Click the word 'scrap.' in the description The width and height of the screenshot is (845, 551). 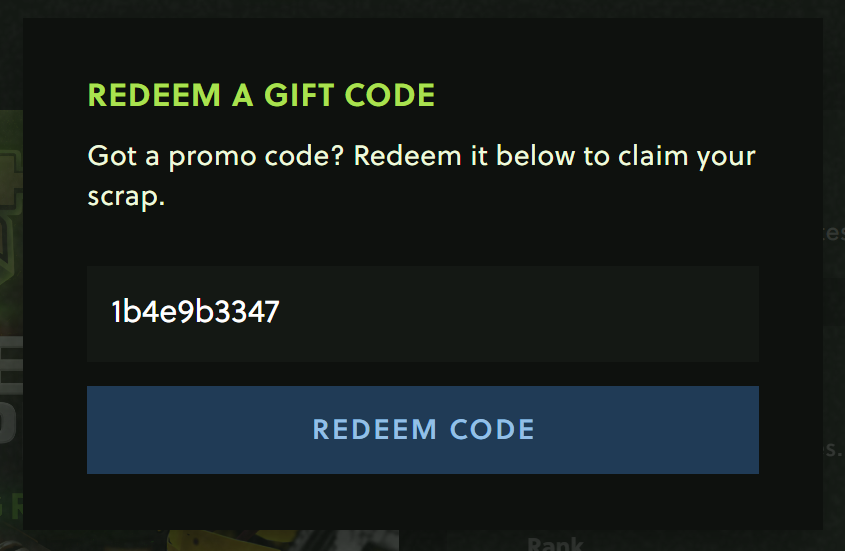[x=126, y=197]
